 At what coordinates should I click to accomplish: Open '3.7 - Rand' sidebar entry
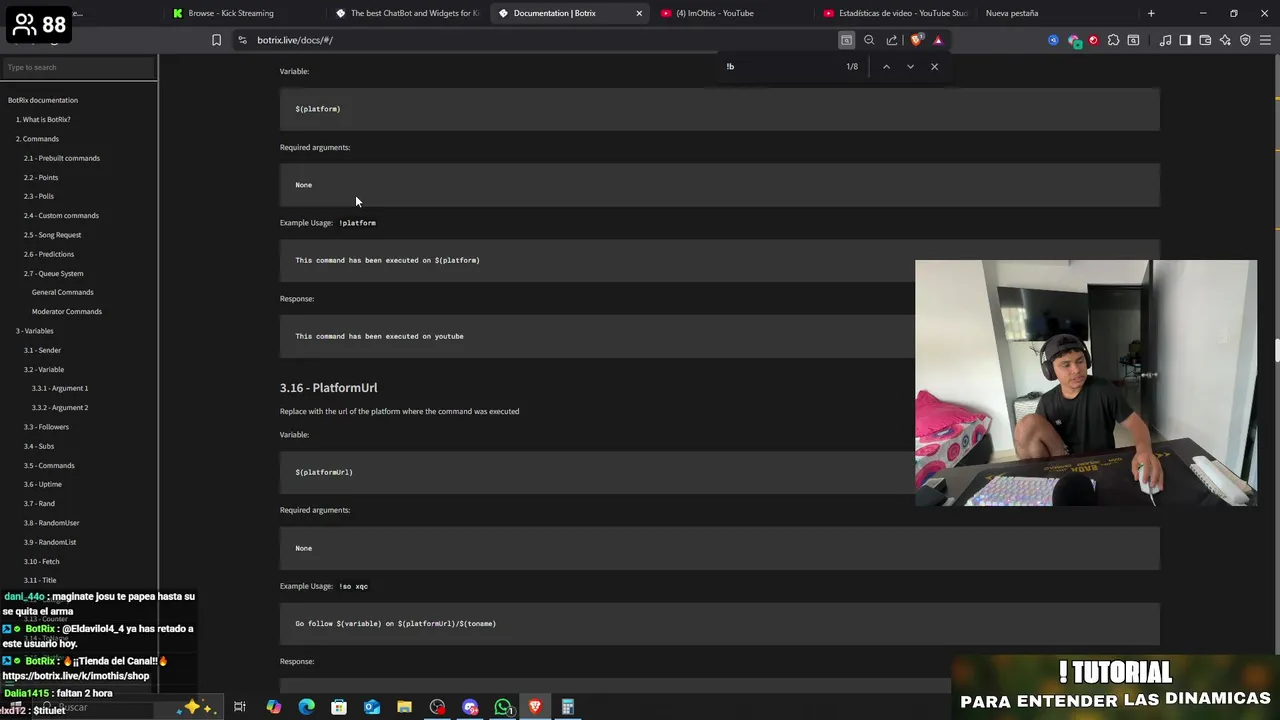pos(39,503)
